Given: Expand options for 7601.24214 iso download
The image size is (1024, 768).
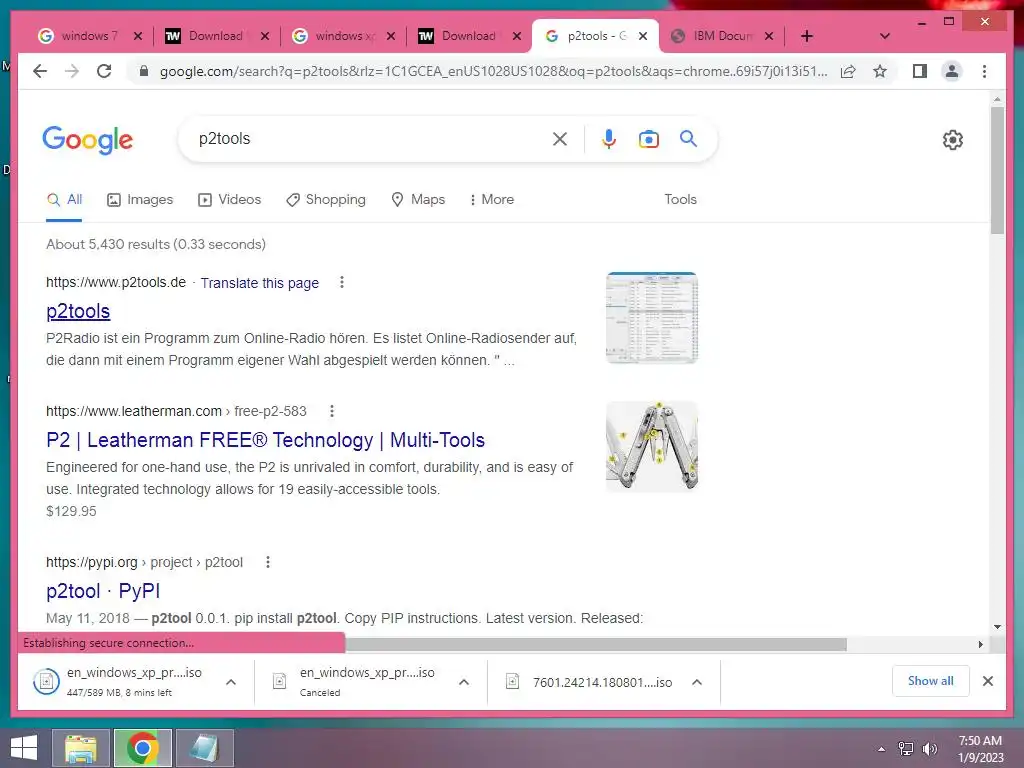Looking at the screenshot, I should point(697,682).
